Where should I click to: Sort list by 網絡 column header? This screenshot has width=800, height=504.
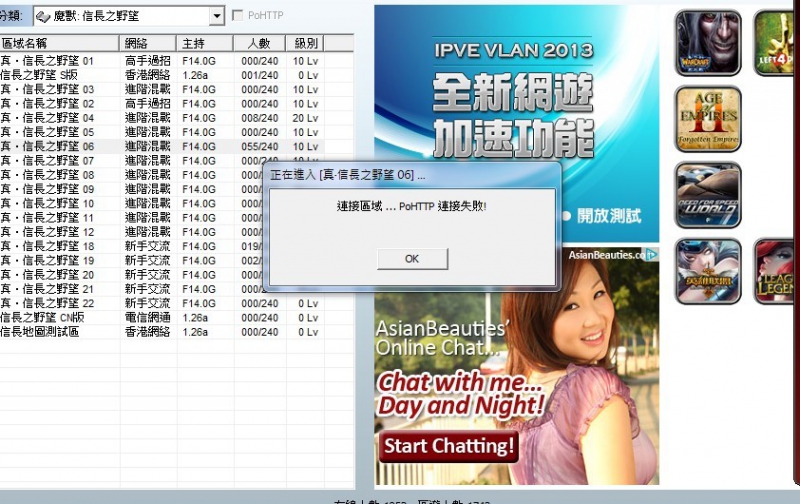click(147, 44)
